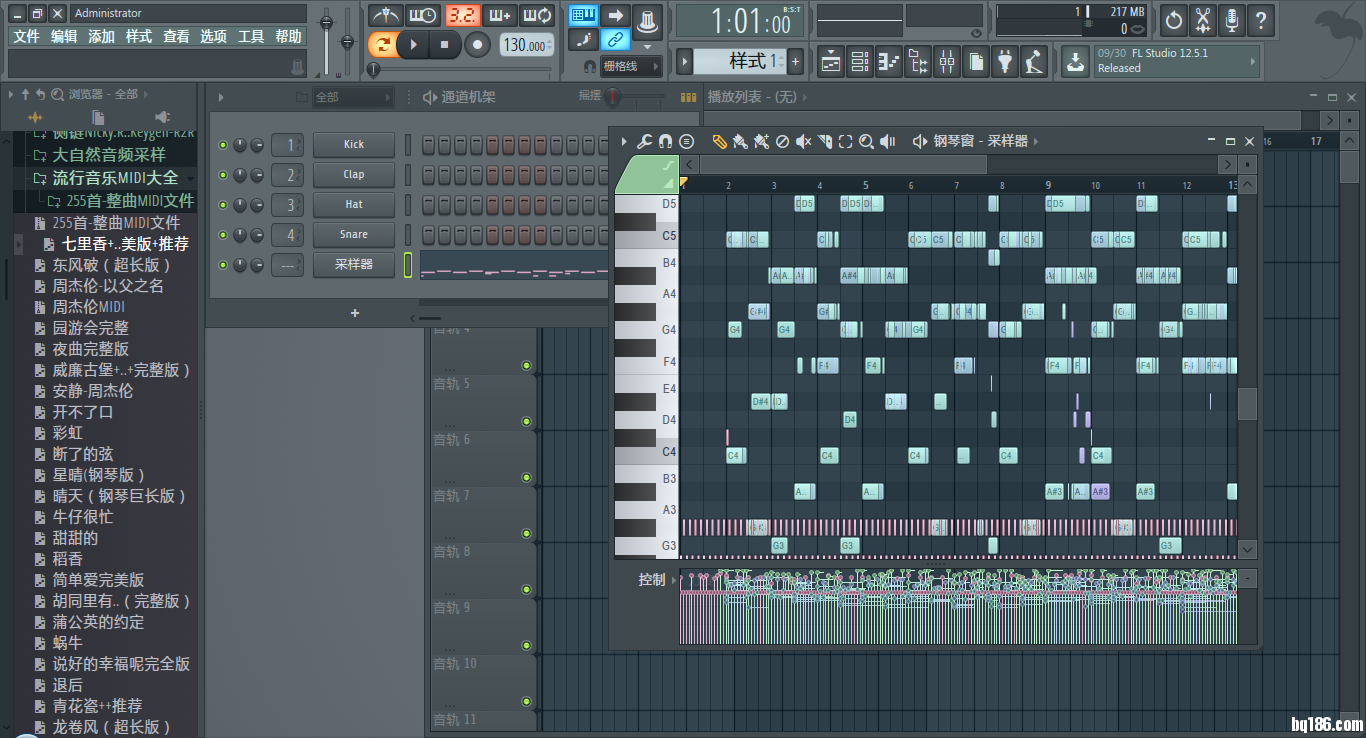Open the 查看 menu

click(176, 36)
